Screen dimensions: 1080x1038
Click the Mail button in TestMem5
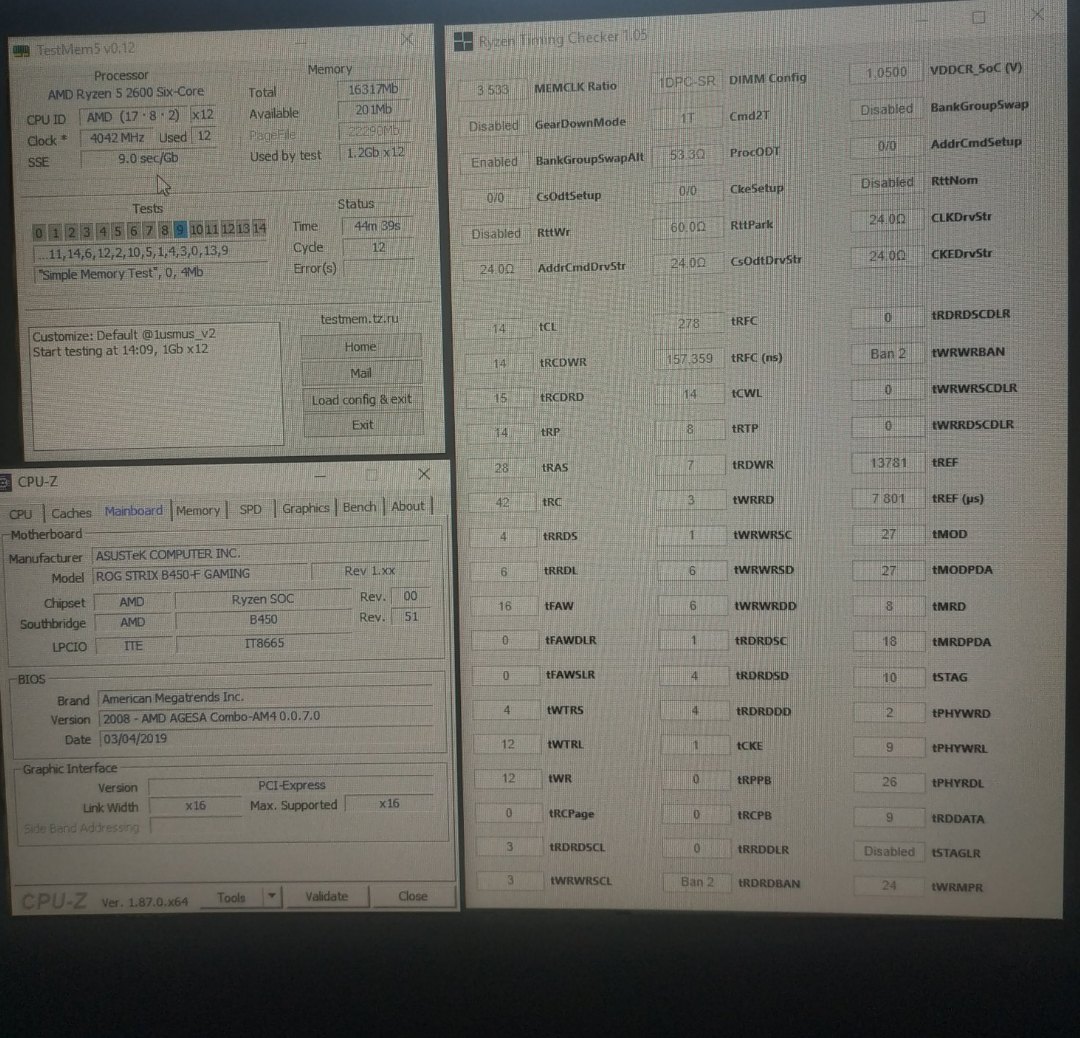361,373
